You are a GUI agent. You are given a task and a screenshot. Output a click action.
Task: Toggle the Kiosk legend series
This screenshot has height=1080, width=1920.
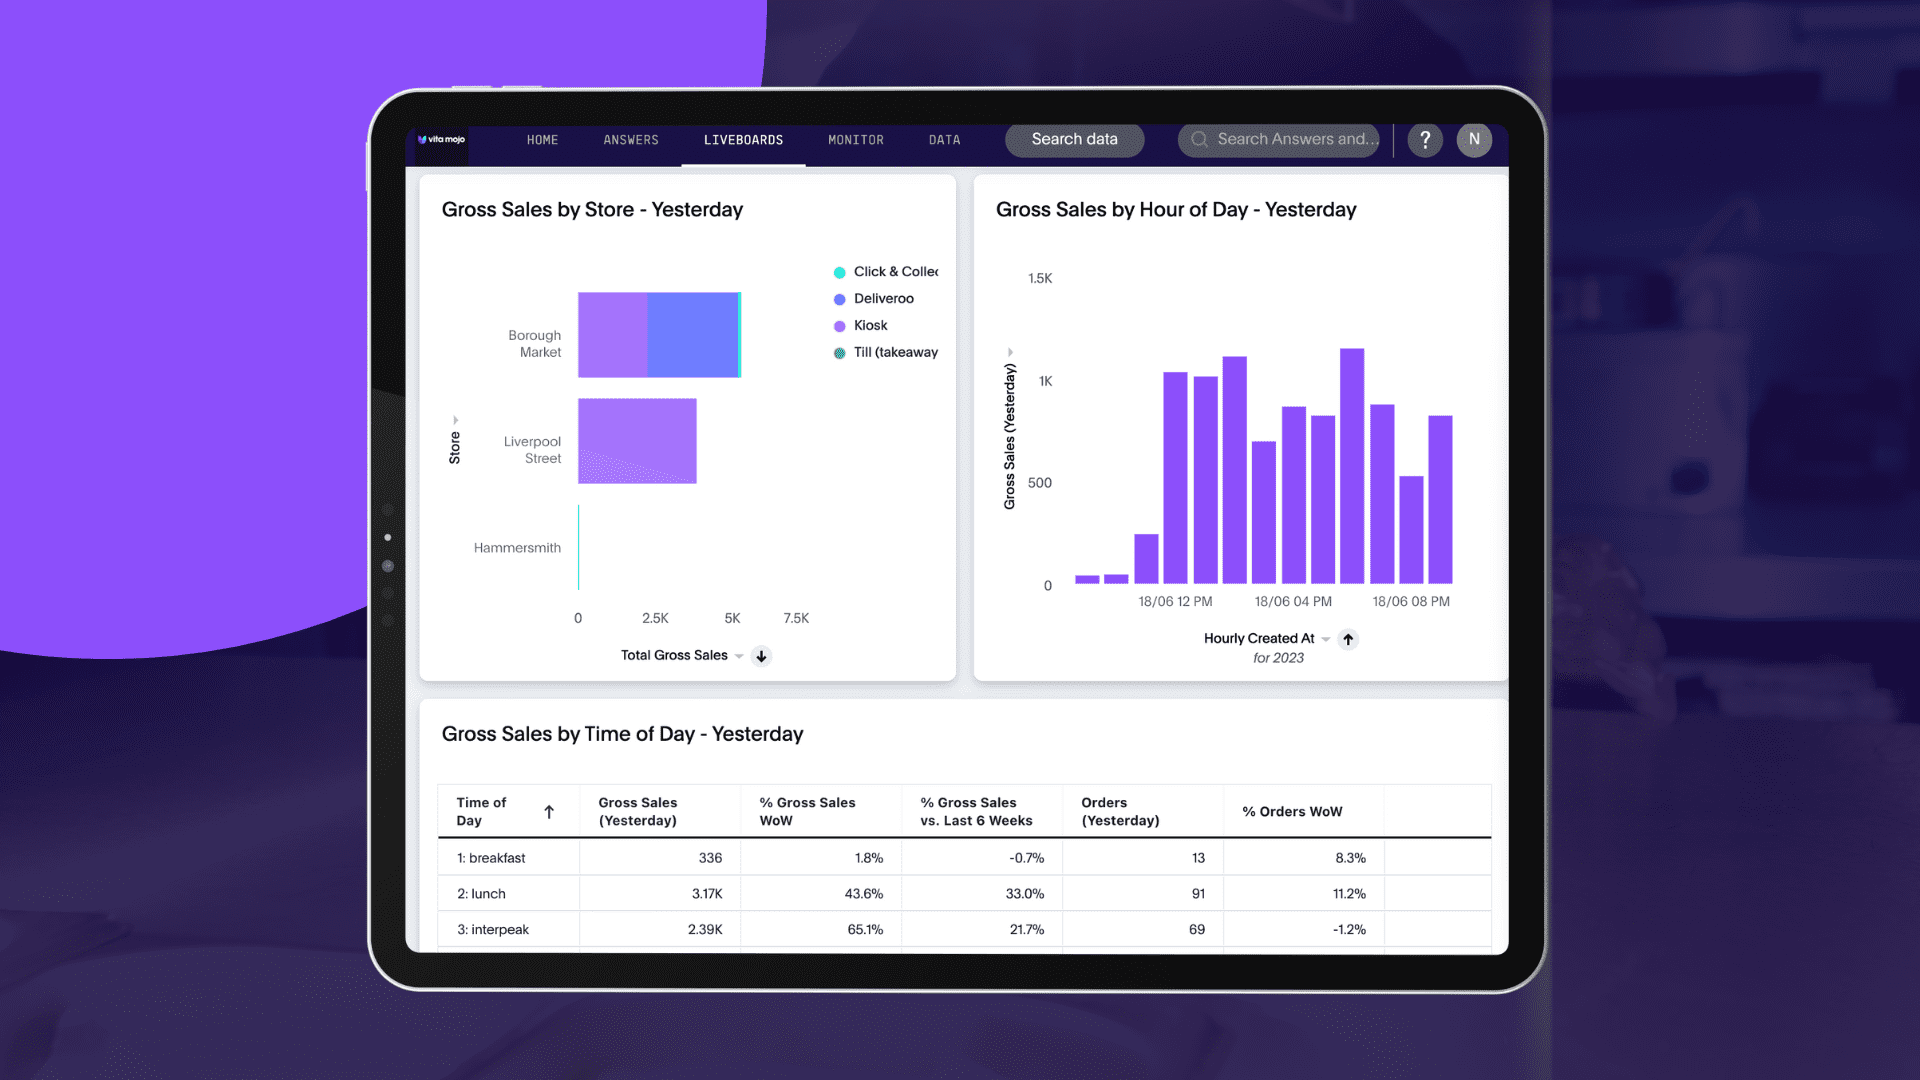coord(870,326)
